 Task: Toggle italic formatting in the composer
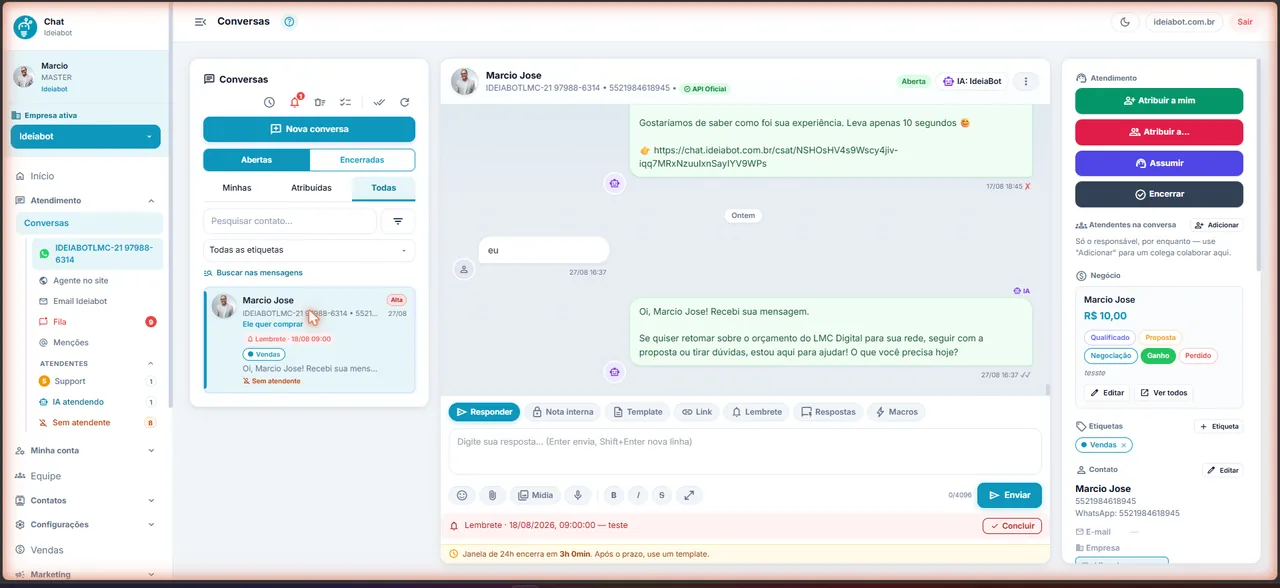point(638,495)
